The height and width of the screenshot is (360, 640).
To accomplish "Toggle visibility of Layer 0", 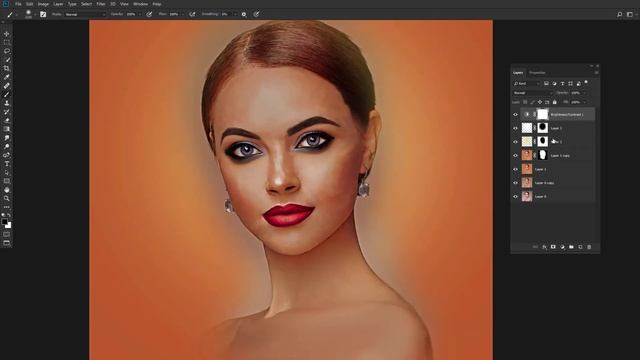I will click(x=515, y=196).
